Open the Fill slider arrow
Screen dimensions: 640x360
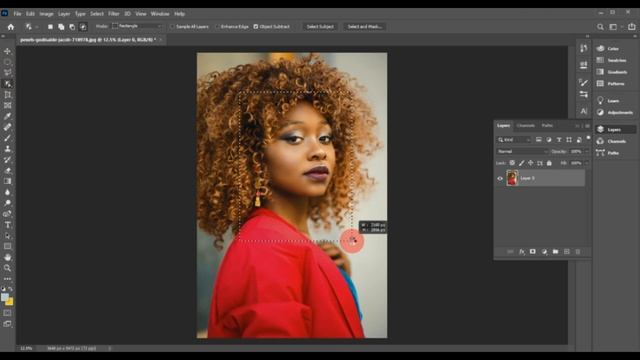click(x=587, y=163)
